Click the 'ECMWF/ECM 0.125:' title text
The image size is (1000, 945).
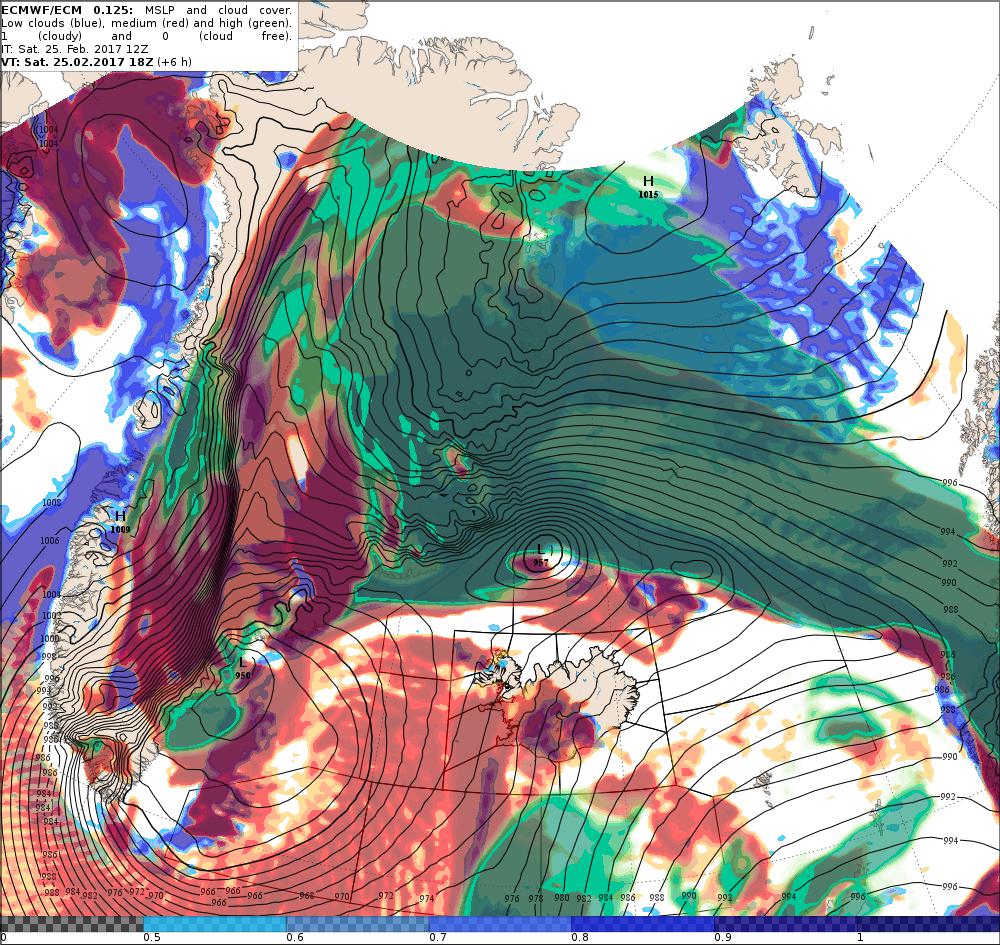click(x=68, y=10)
